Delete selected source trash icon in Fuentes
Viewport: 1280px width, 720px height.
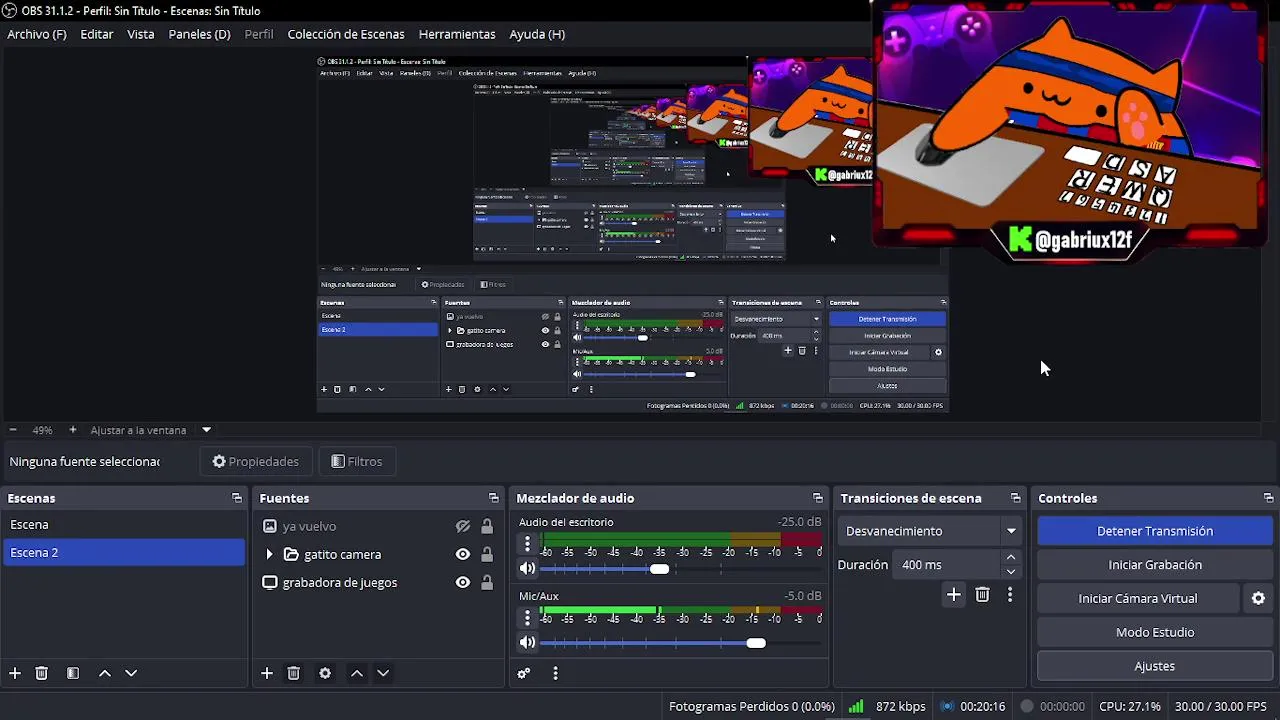pos(294,673)
